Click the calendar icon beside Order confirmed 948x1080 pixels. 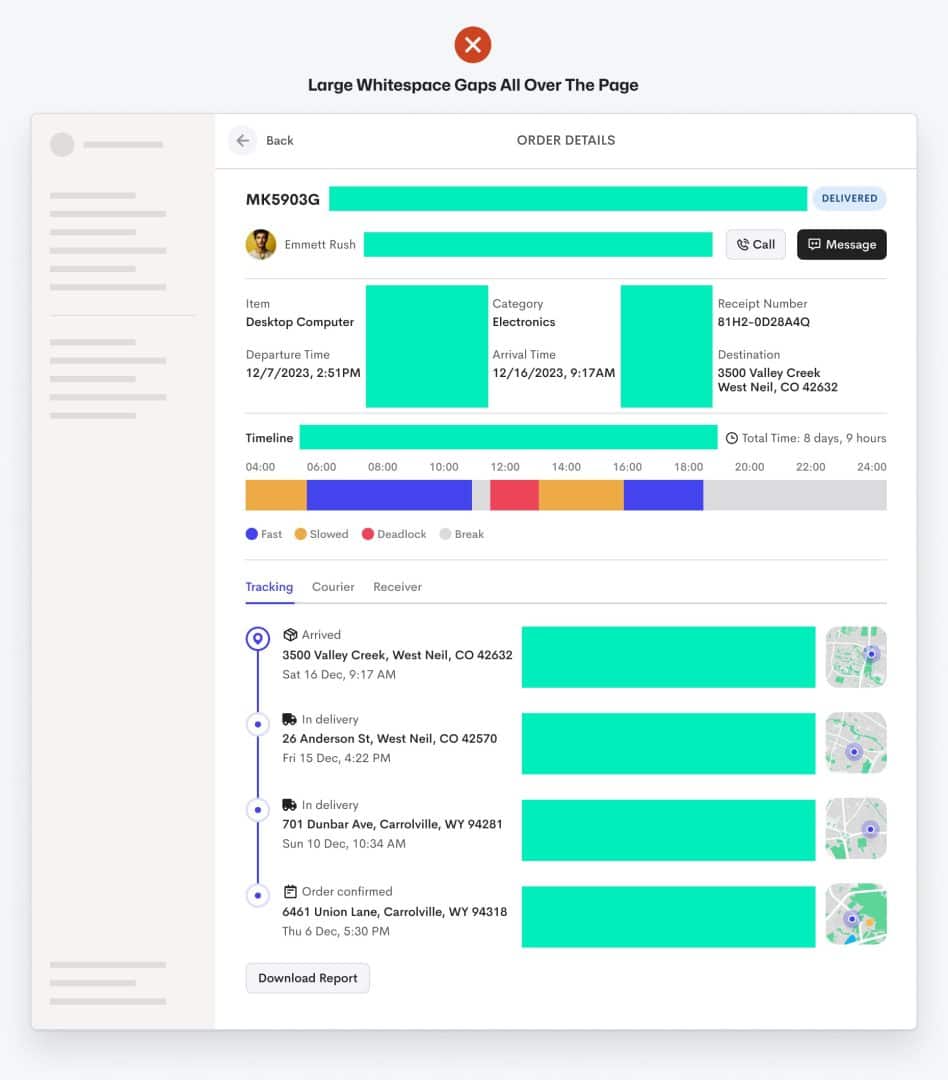[290, 892]
